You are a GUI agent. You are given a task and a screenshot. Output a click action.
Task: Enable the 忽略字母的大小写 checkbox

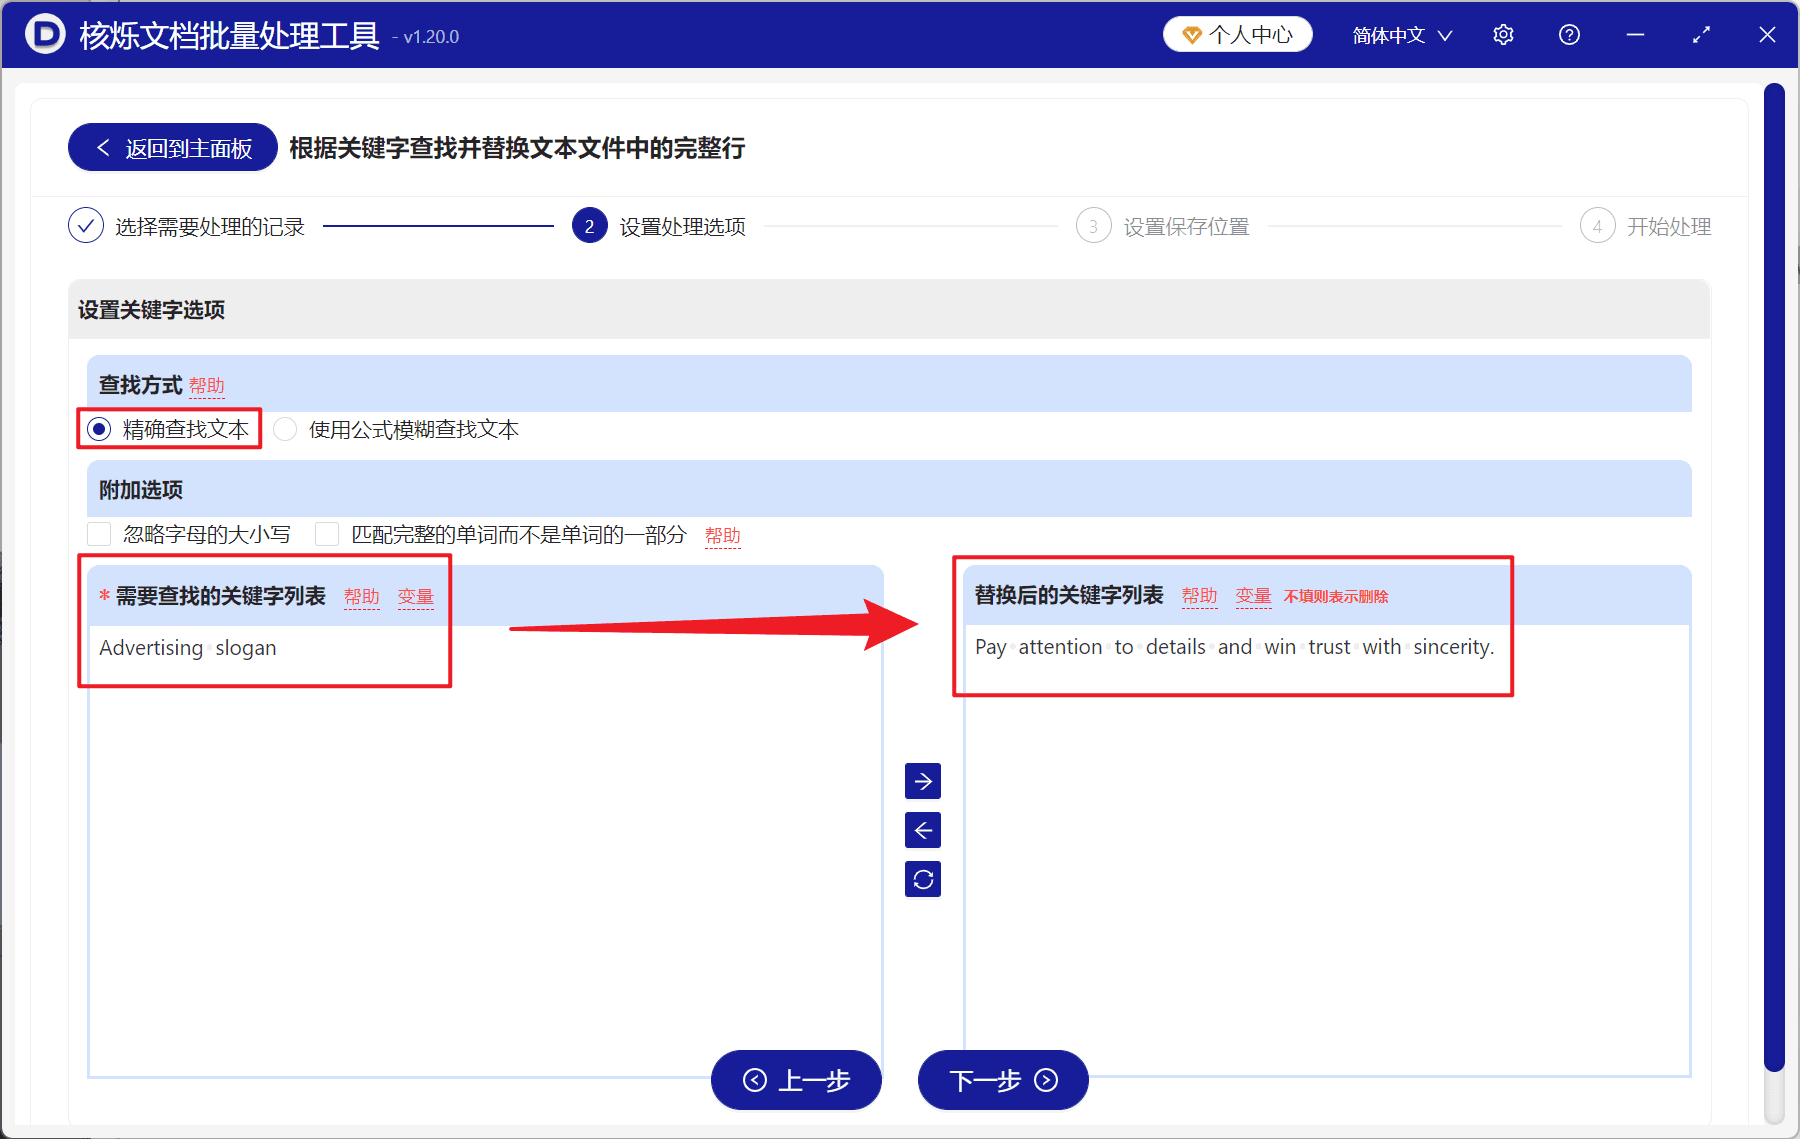click(98, 534)
